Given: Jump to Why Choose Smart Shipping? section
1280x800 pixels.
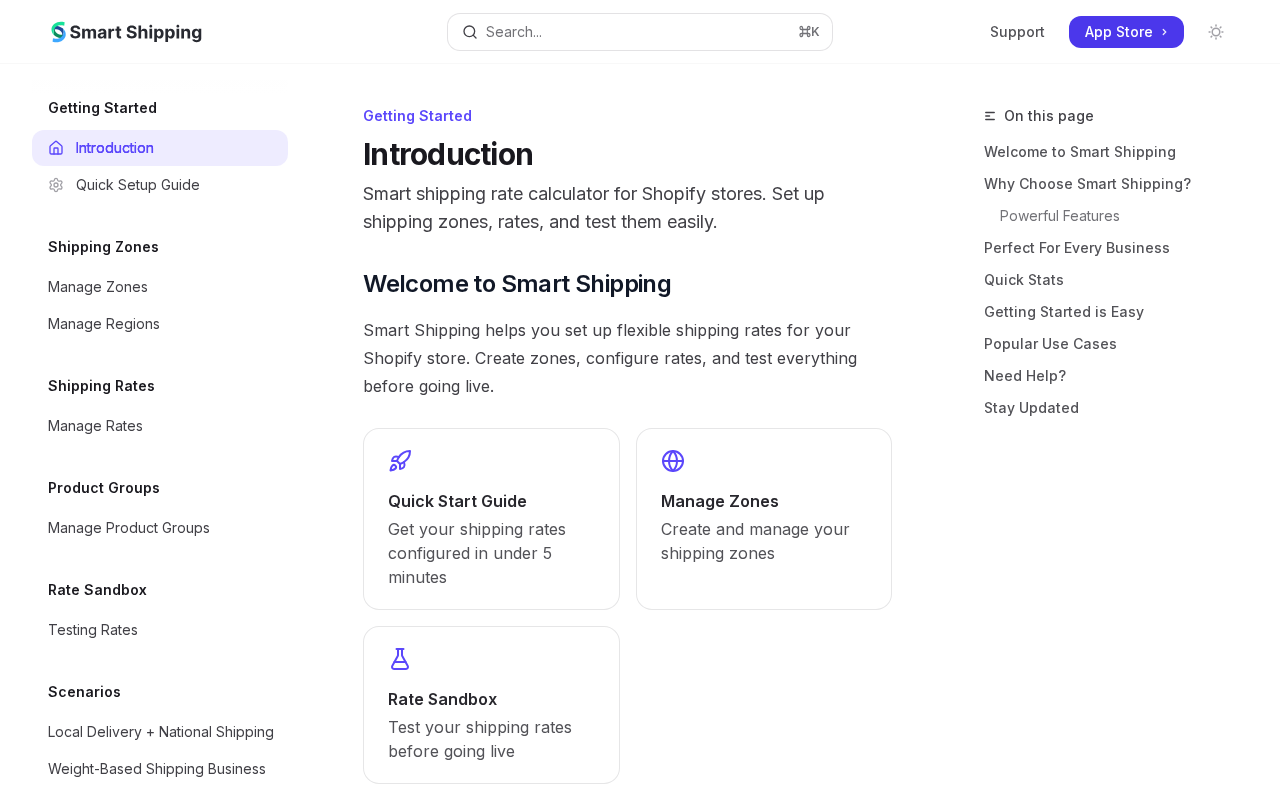Looking at the screenshot, I should (x=1087, y=184).
